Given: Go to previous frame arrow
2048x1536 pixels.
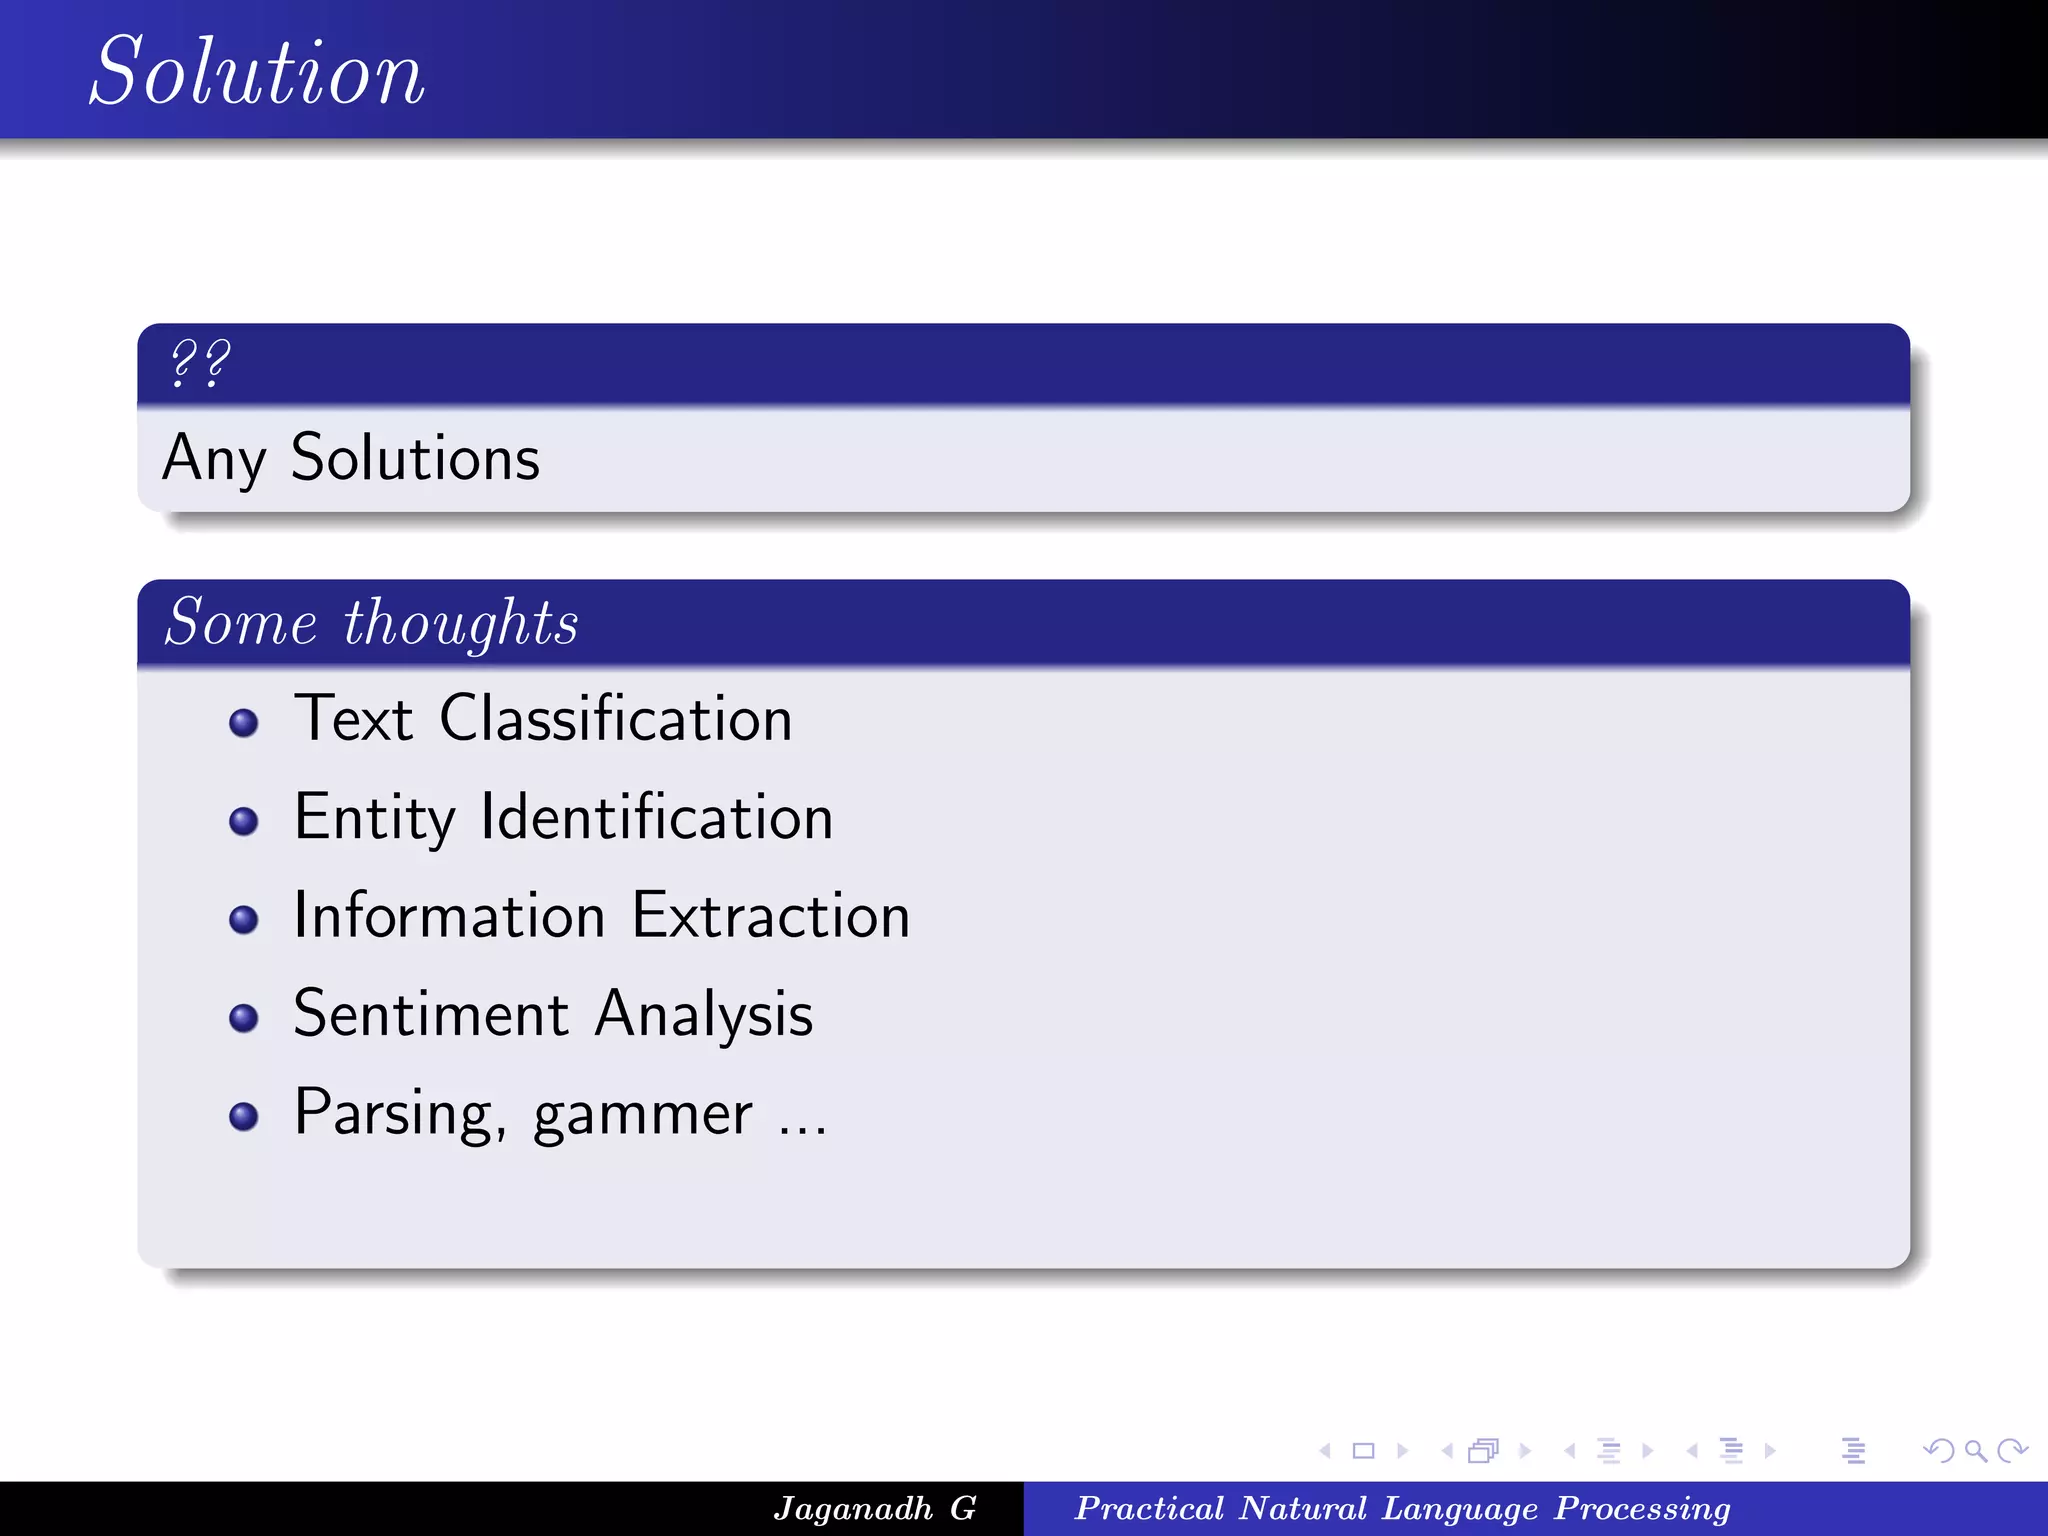Looking at the screenshot, I should [1447, 1450].
